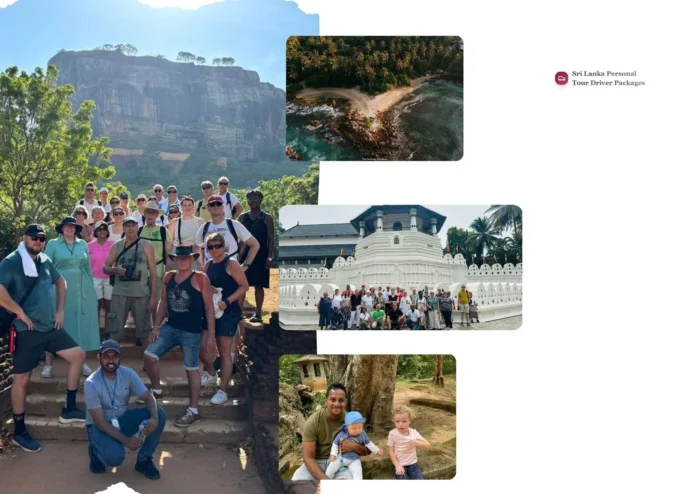Click the man in hat and black tank top
The image size is (696, 494).
point(182,333)
